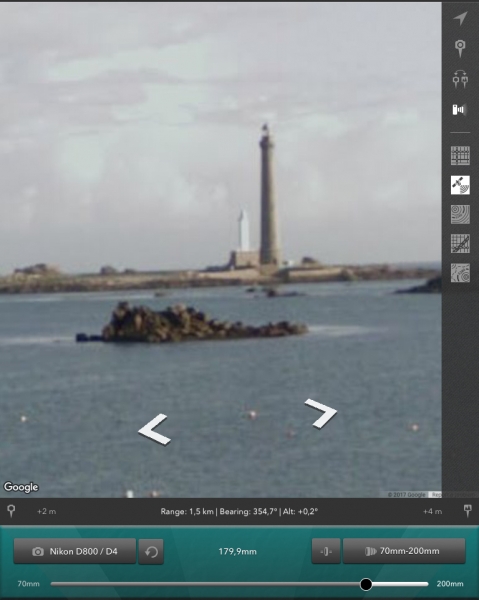
Task: Open the Nikon D800 / D4 camera selector
Action: [x=75, y=551]
